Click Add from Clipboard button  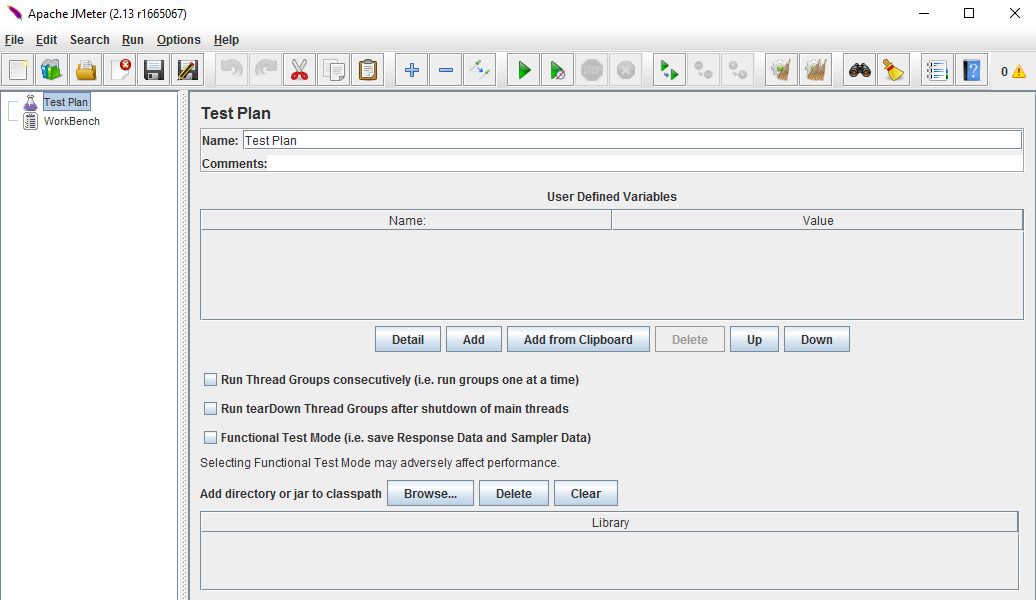click(578, 339)
